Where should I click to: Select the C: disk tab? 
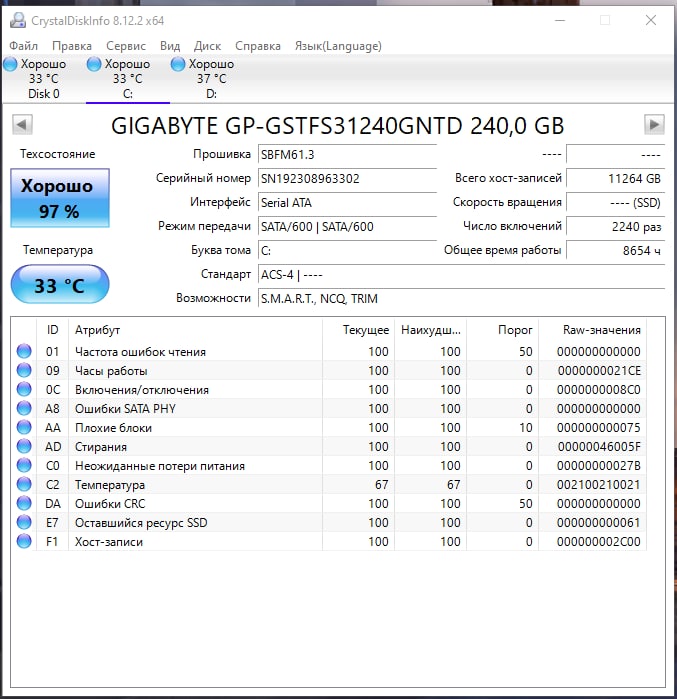tap(128, 79)
